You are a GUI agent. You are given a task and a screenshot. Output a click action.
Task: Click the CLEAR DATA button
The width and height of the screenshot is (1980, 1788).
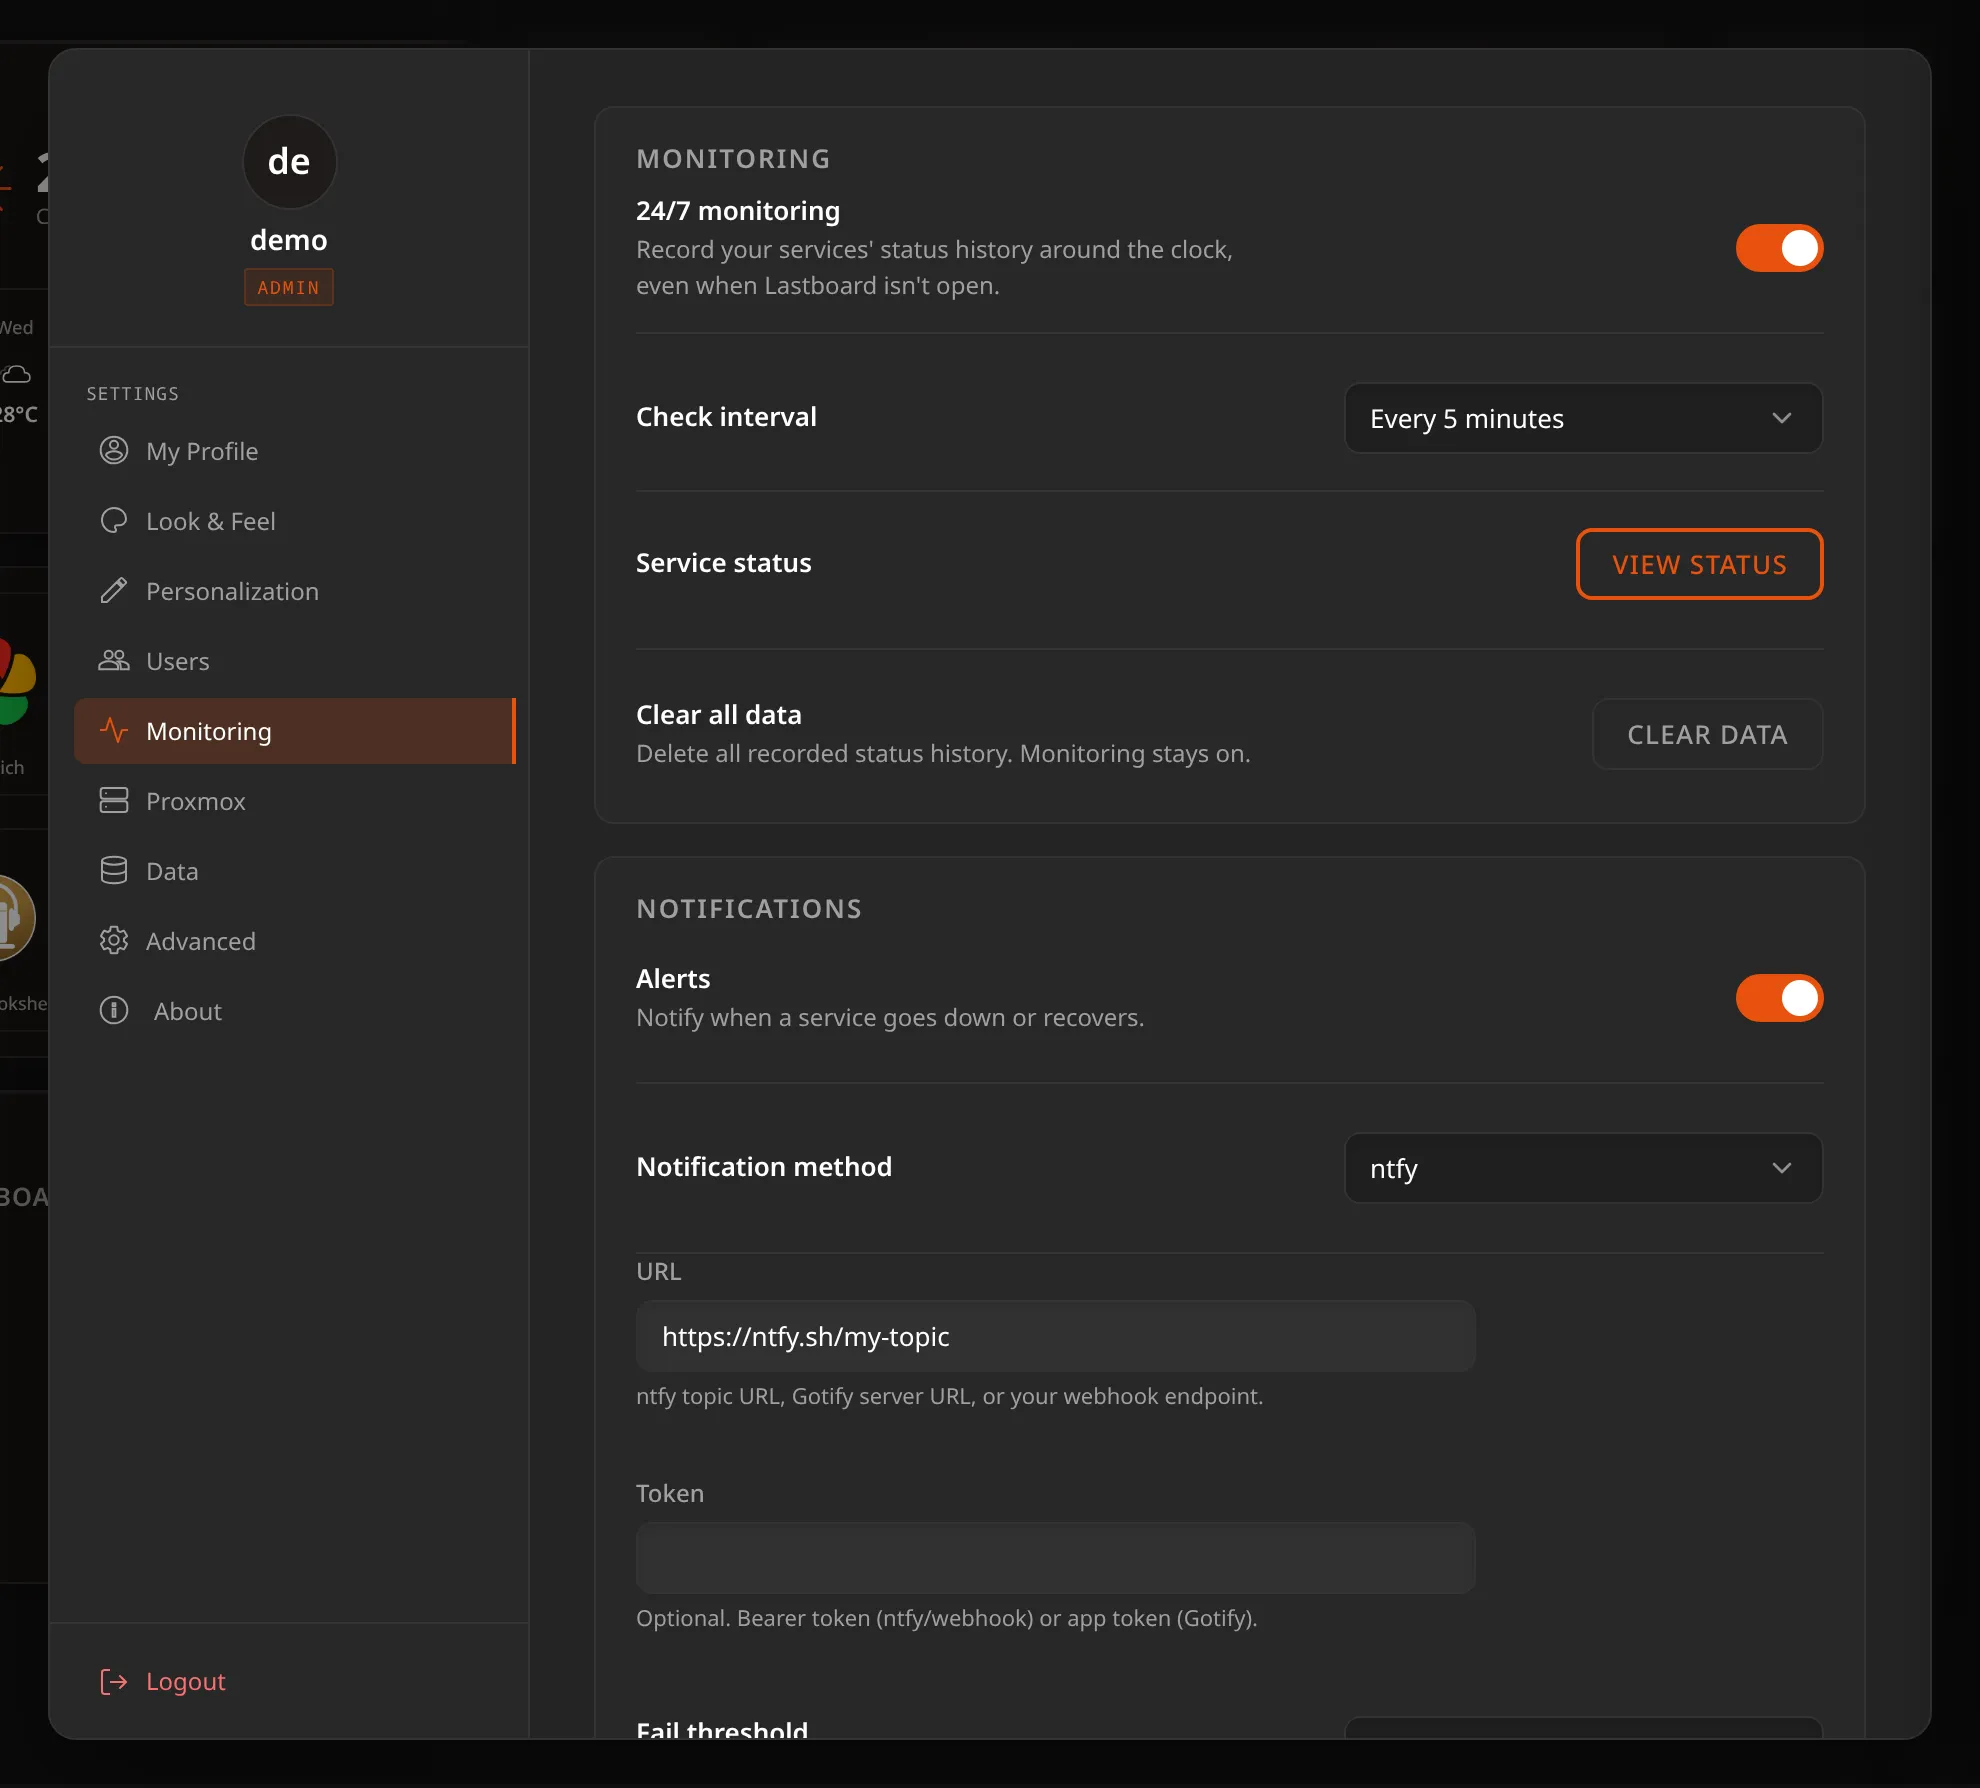coord(1707,734)
